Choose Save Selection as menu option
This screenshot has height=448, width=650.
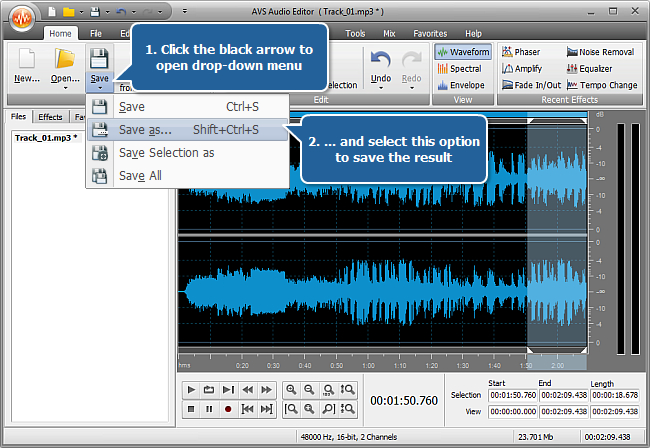coord(187,153)
